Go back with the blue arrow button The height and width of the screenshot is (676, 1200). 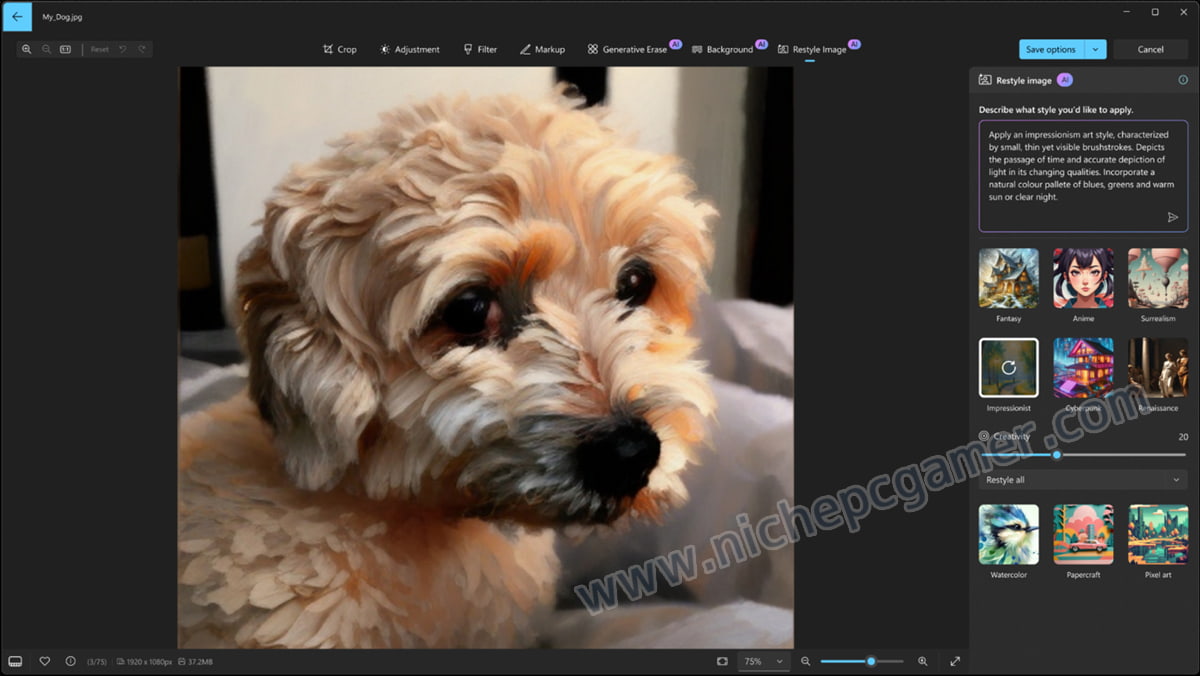[x=17, y=17]
